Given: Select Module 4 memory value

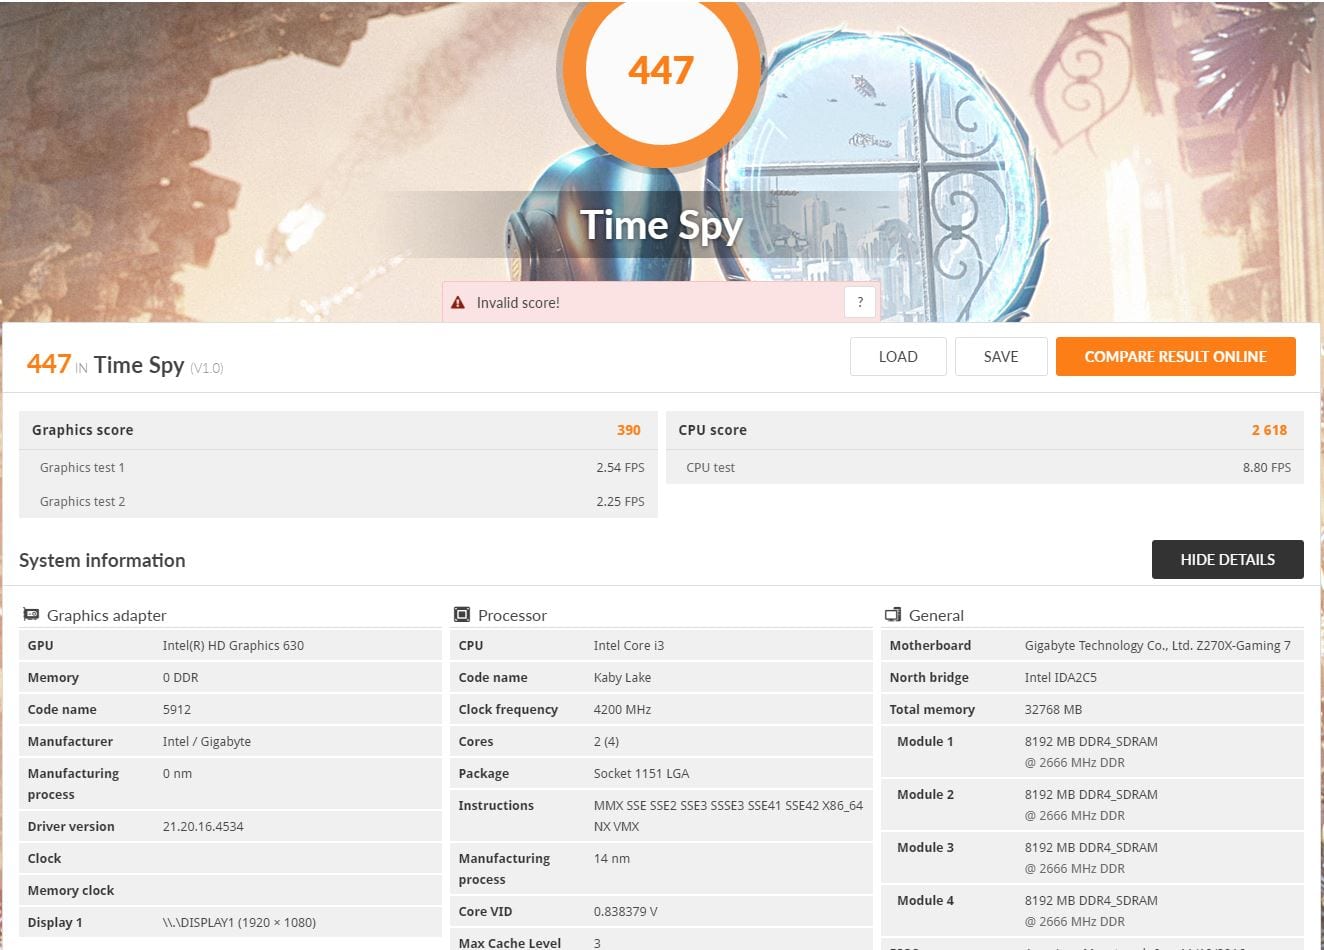Looking at the screenshot, I should [x=1091, y=911].
